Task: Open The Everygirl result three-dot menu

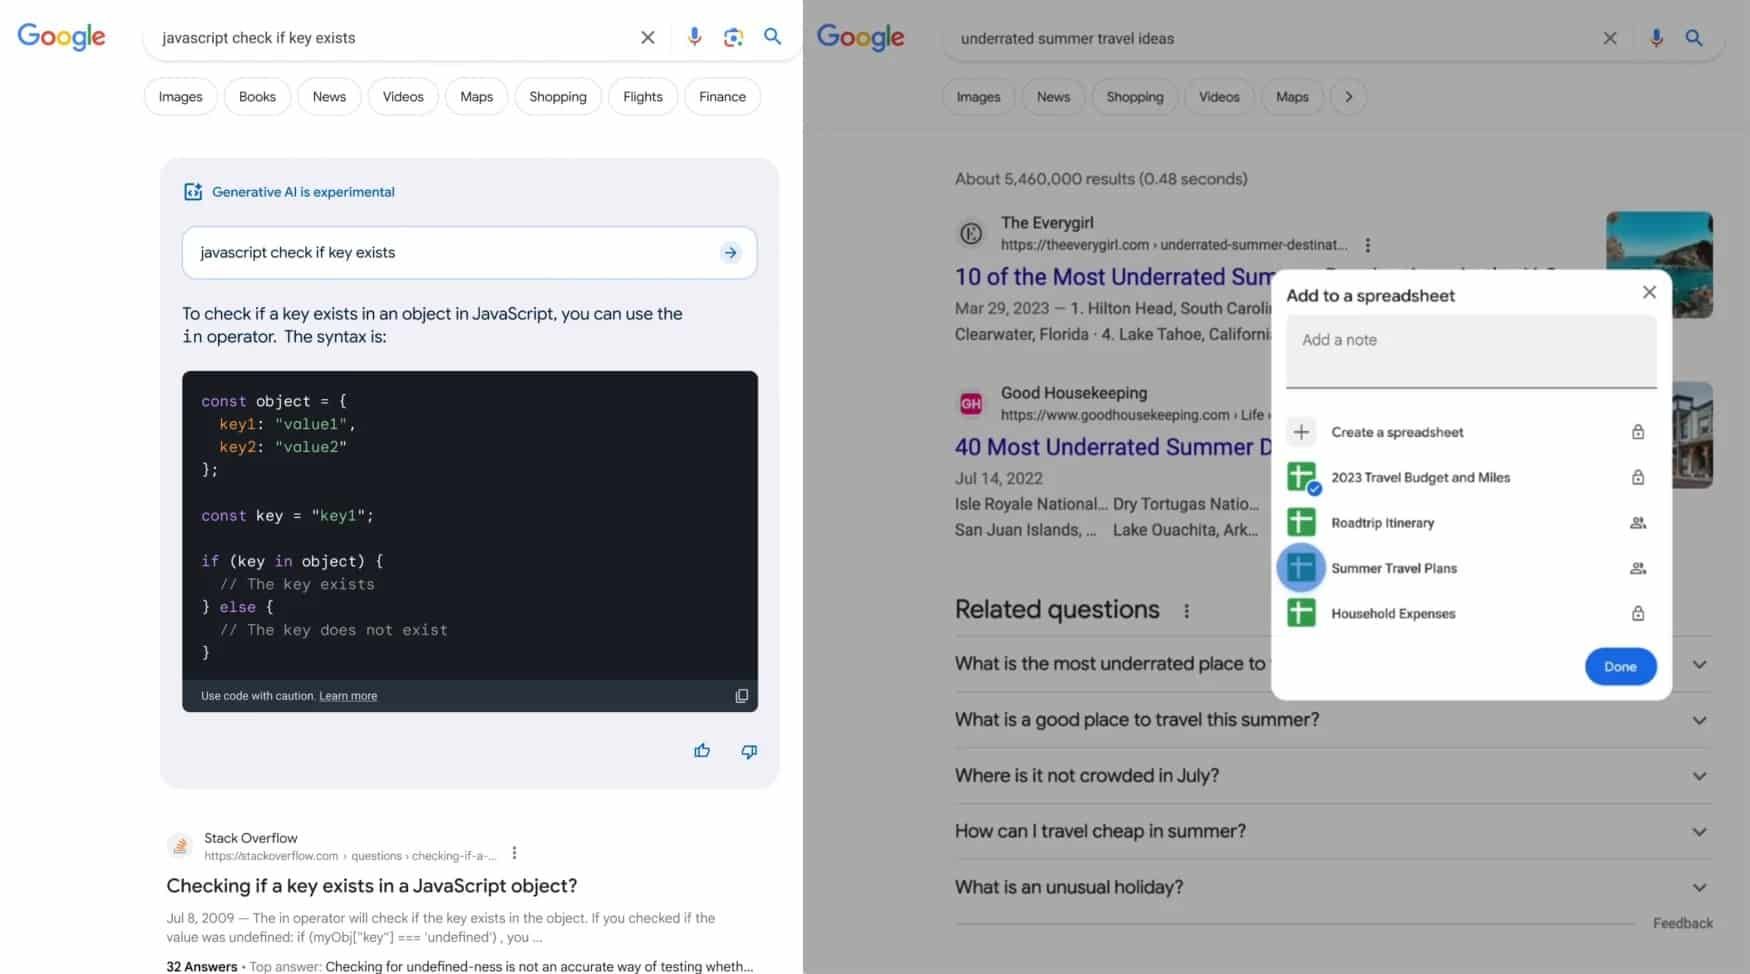Action: pyautogui.click(x=1367, y=245)
